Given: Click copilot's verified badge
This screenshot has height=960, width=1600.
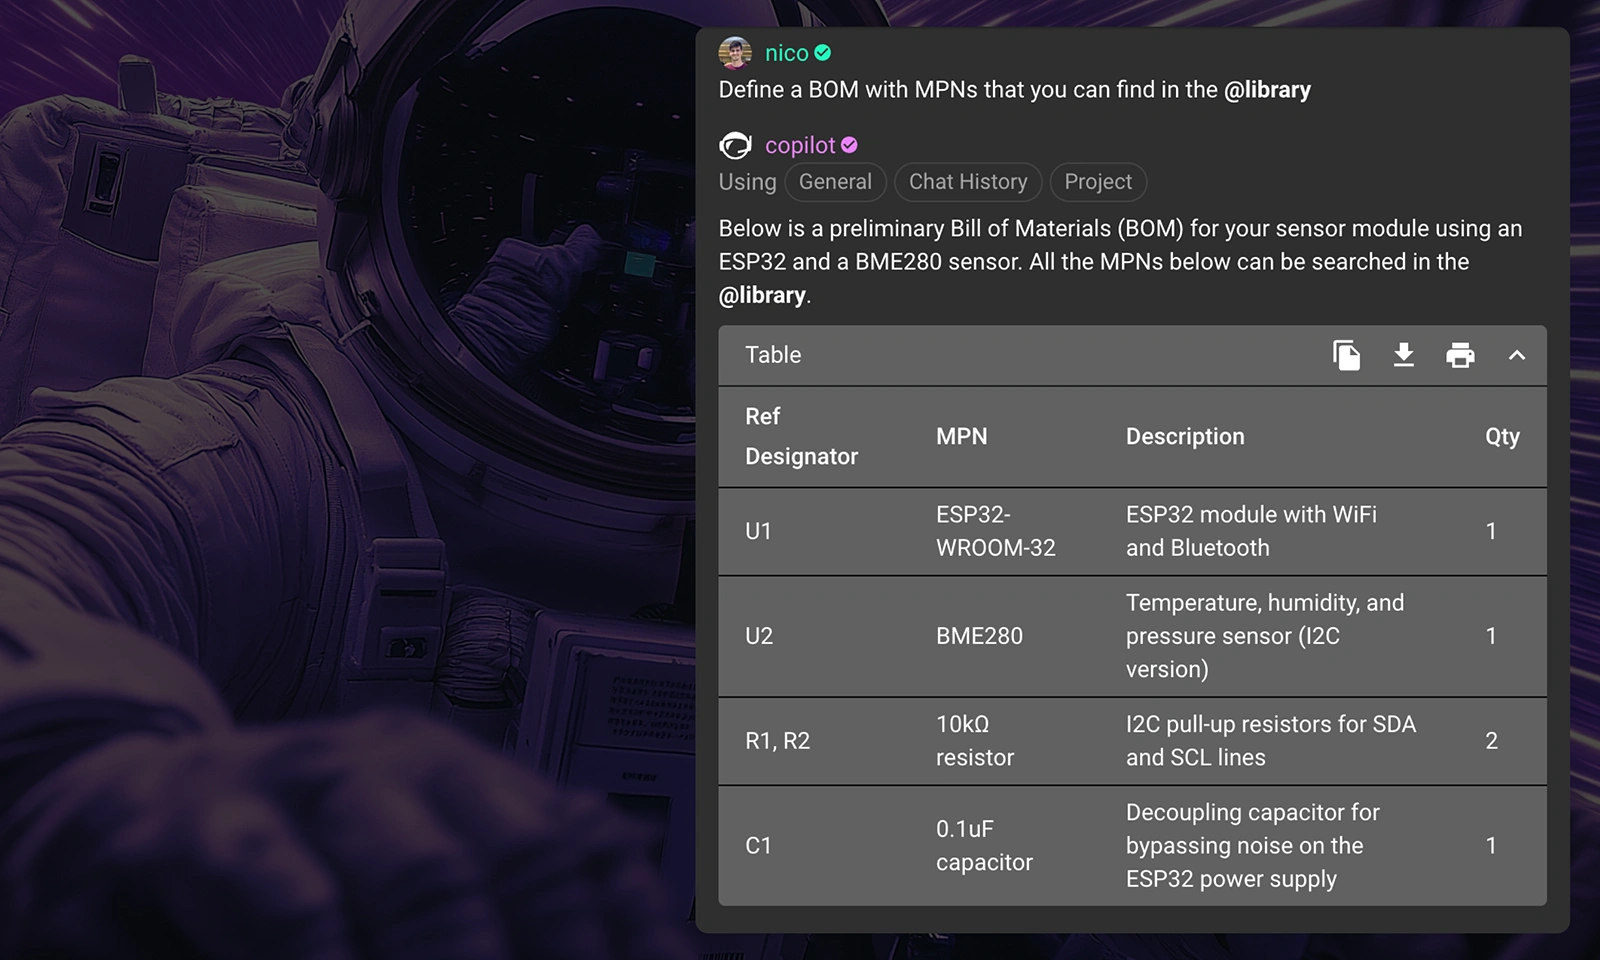Looking at the screenshot, I should (849, 146).
